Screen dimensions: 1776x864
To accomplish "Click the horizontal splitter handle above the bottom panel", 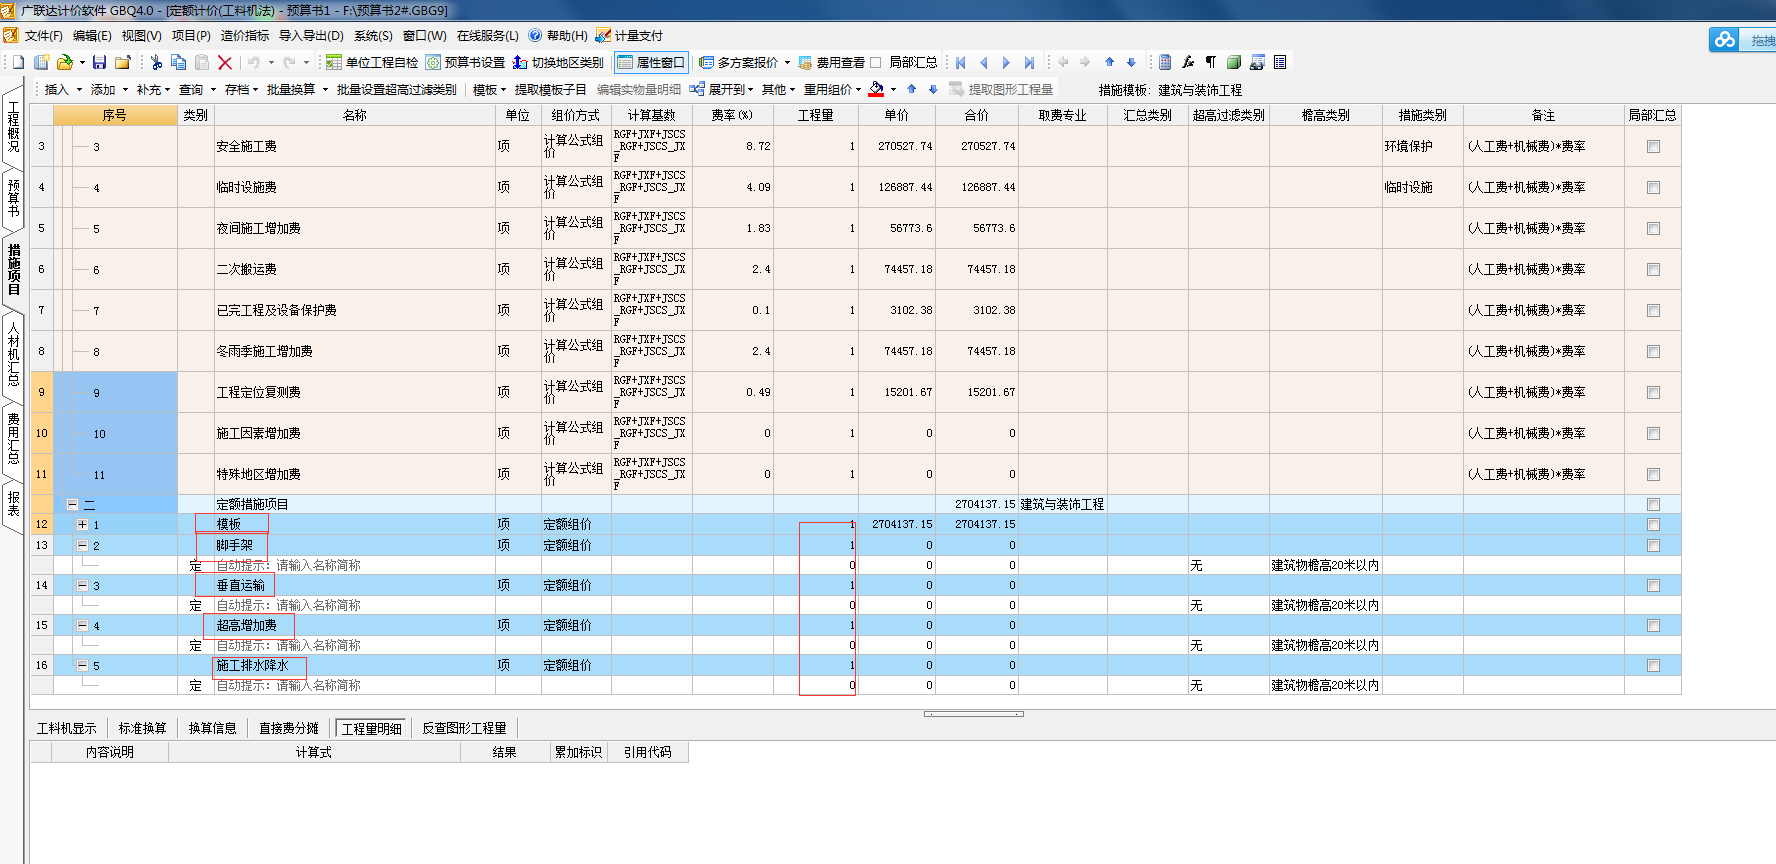I will click(974, 714).
